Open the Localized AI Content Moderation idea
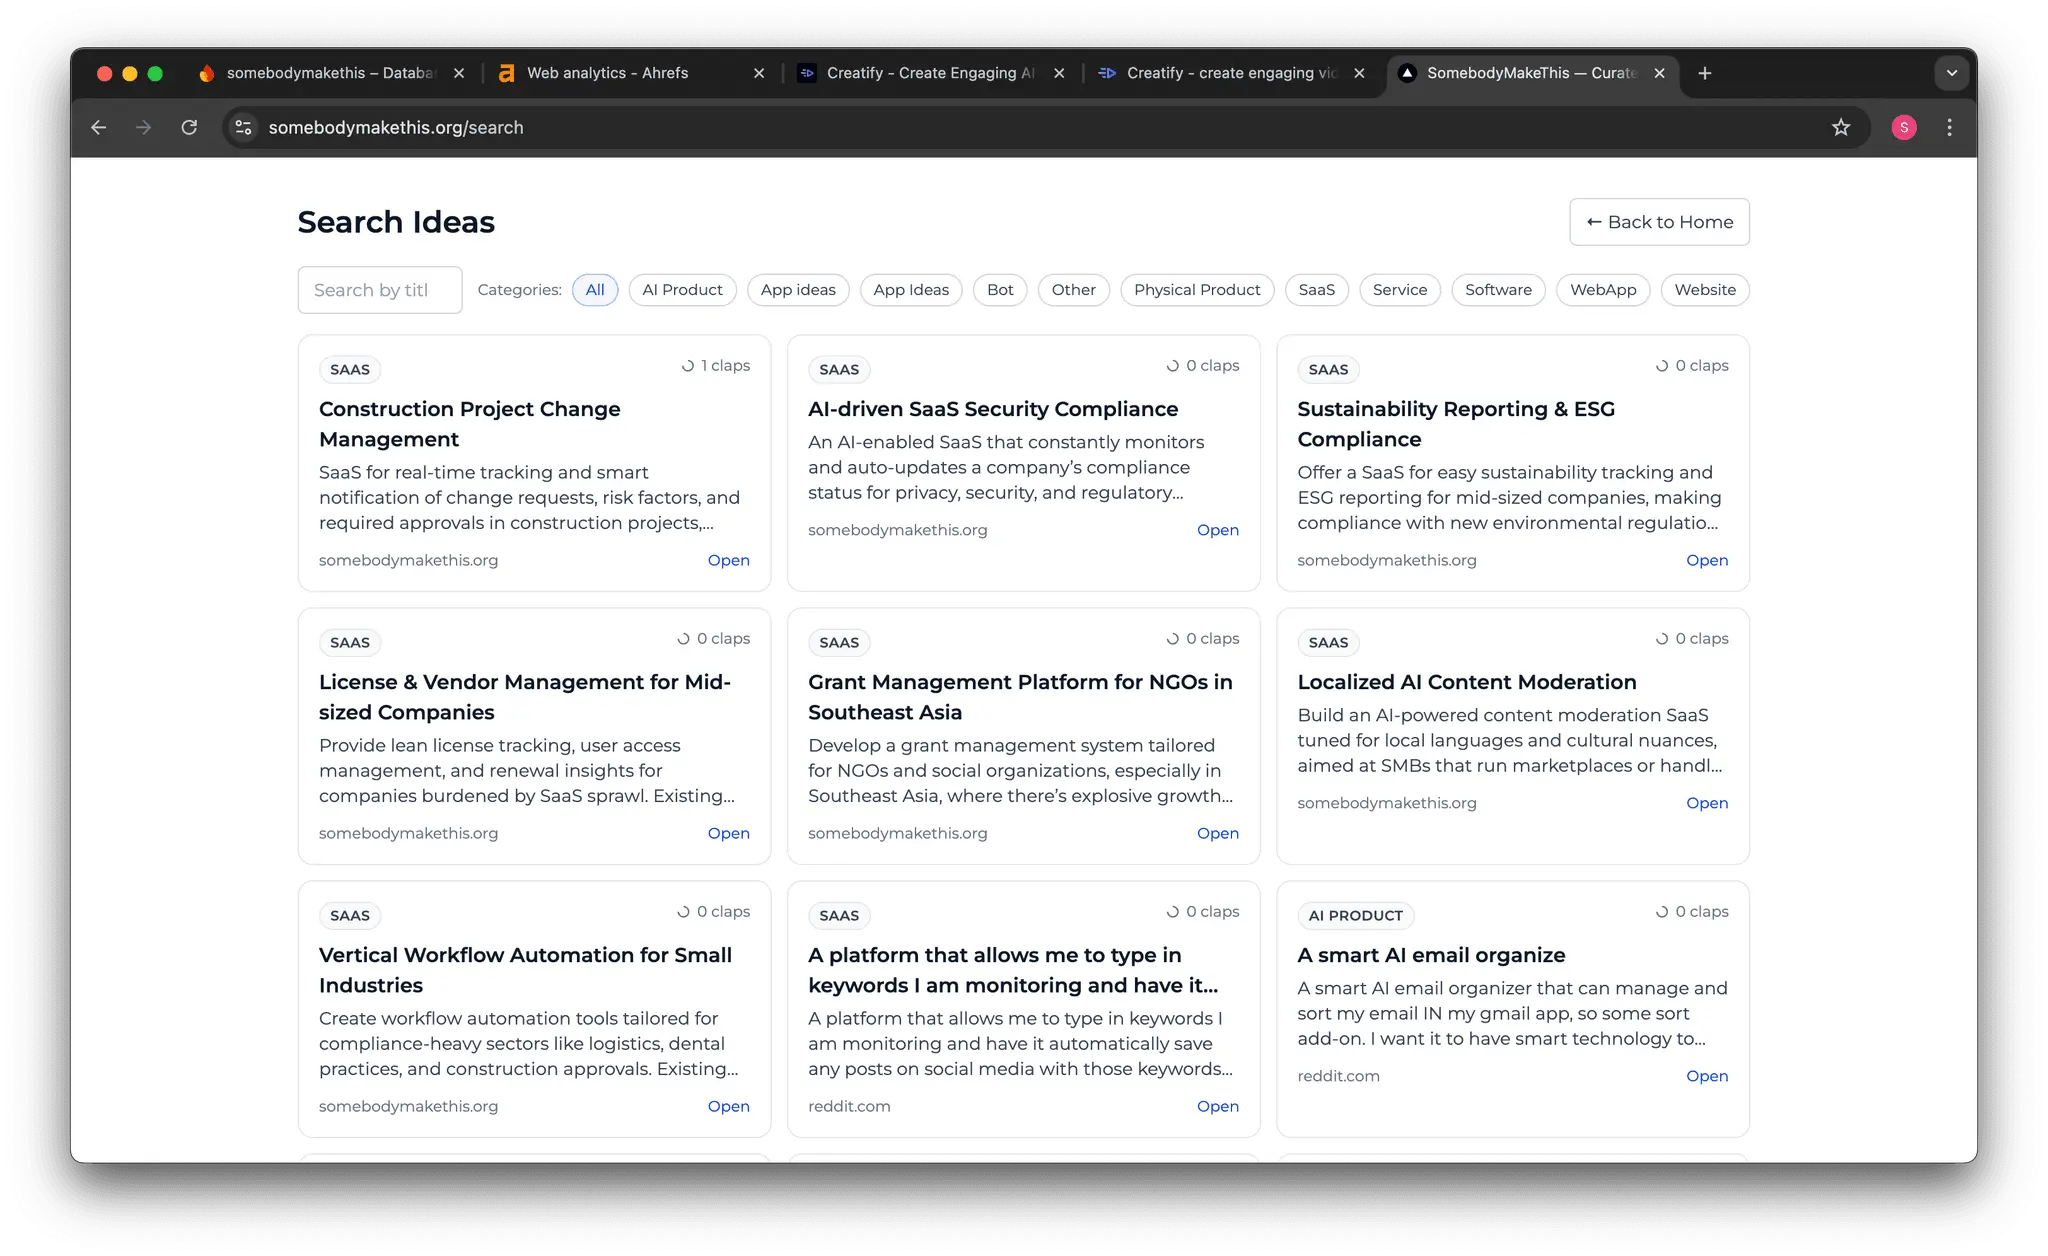2048x1256 pixels. [1707, 803]
